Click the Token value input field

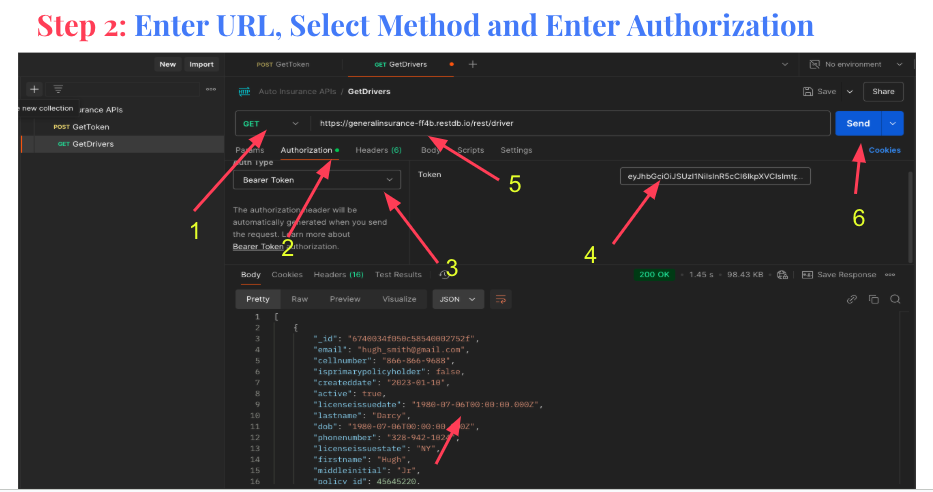click(715, 177)
